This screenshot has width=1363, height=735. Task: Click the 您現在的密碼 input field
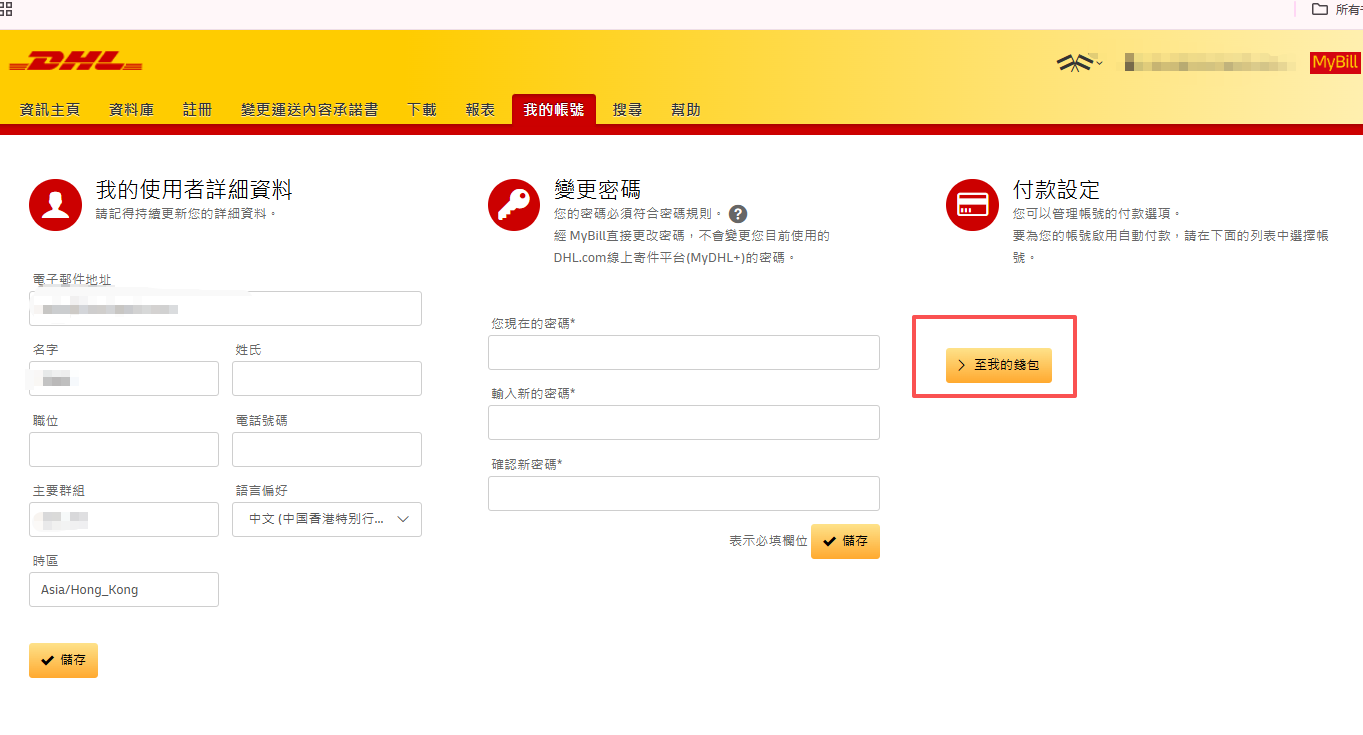click(684, 352)
